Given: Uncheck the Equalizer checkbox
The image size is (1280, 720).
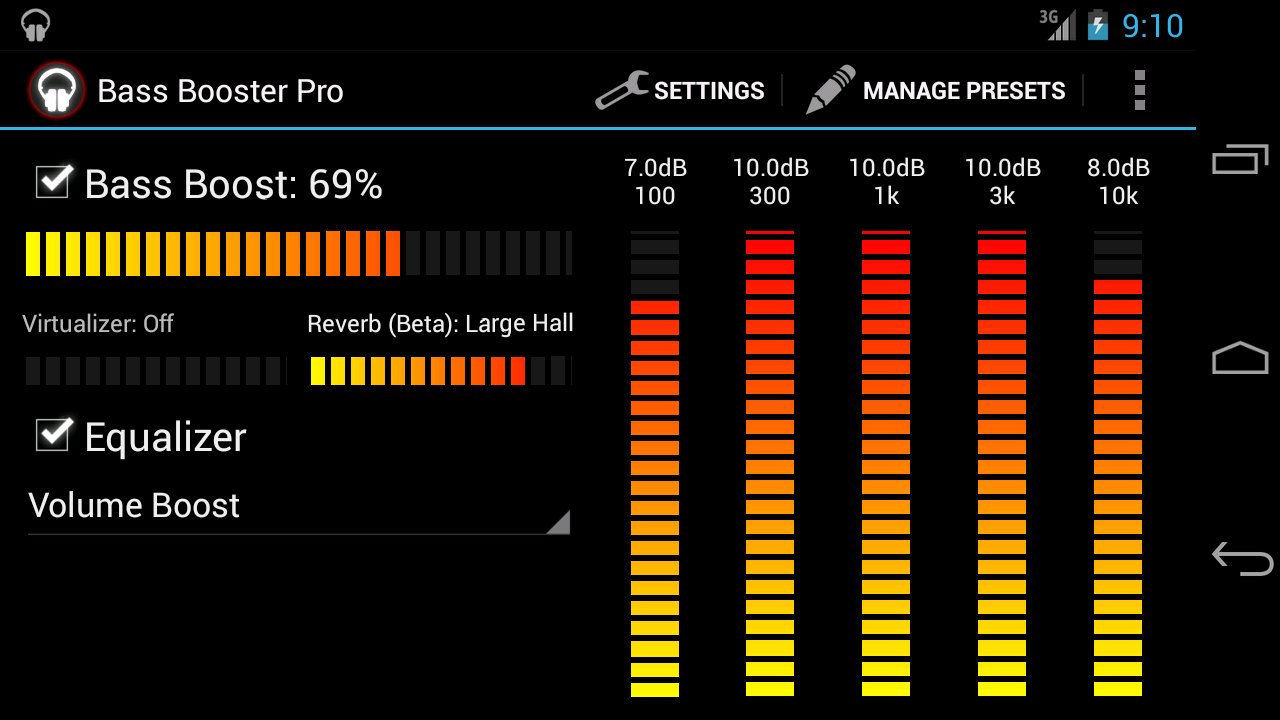Looking at the screenshot, I should [53, 434].
